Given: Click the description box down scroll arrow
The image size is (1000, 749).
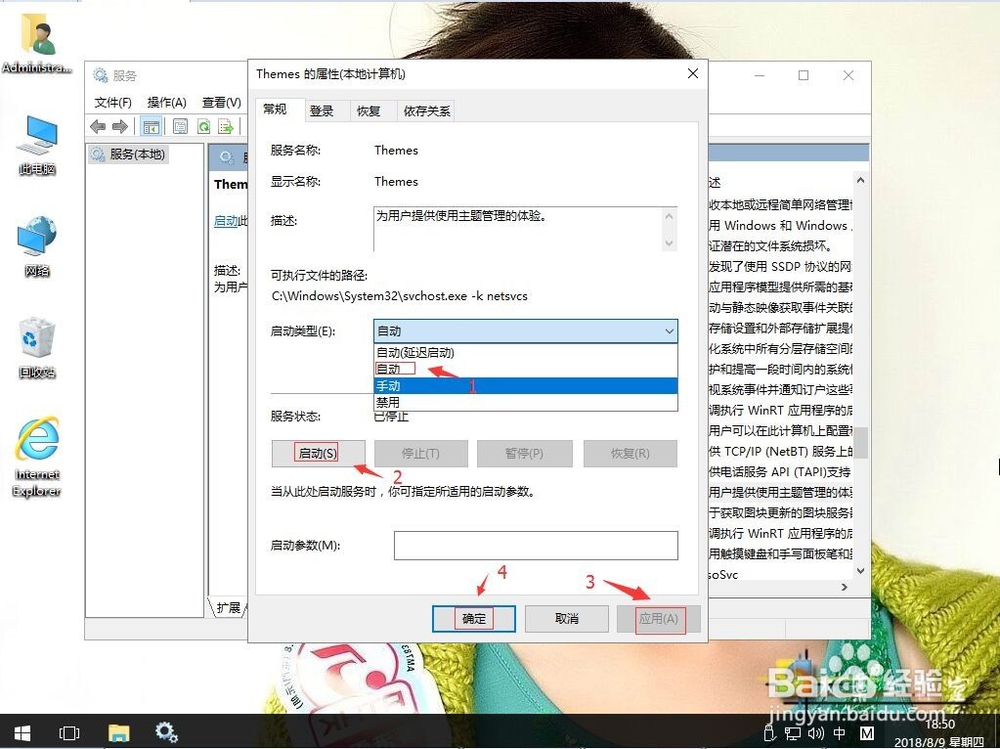Looking at the screenshot, I should point(669,242).
